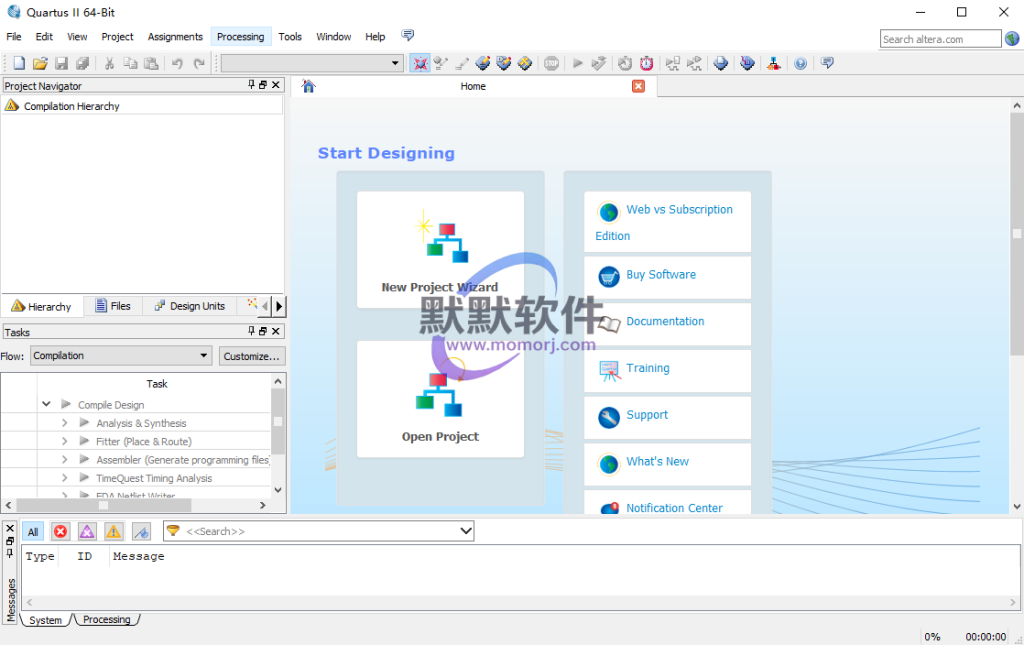Expand the Analysis & Synthesis task
The width and height of the screenshot is (1024, 645).
coord(65,423)
